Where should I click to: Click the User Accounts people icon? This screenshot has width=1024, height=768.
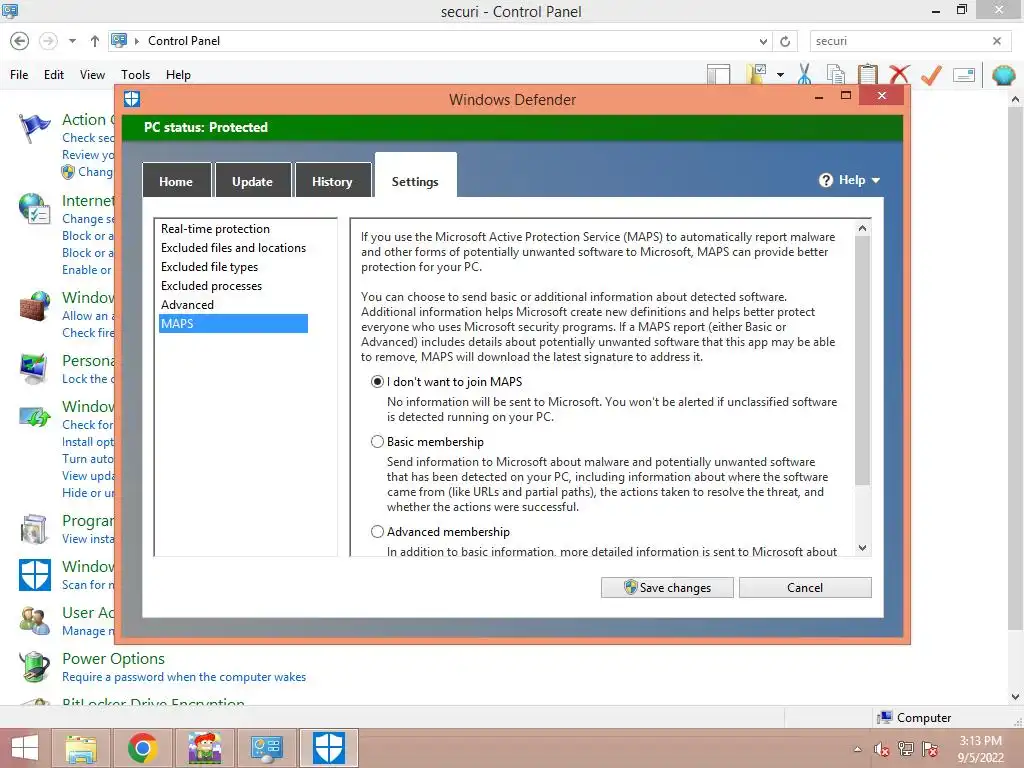tap(35, 620)
